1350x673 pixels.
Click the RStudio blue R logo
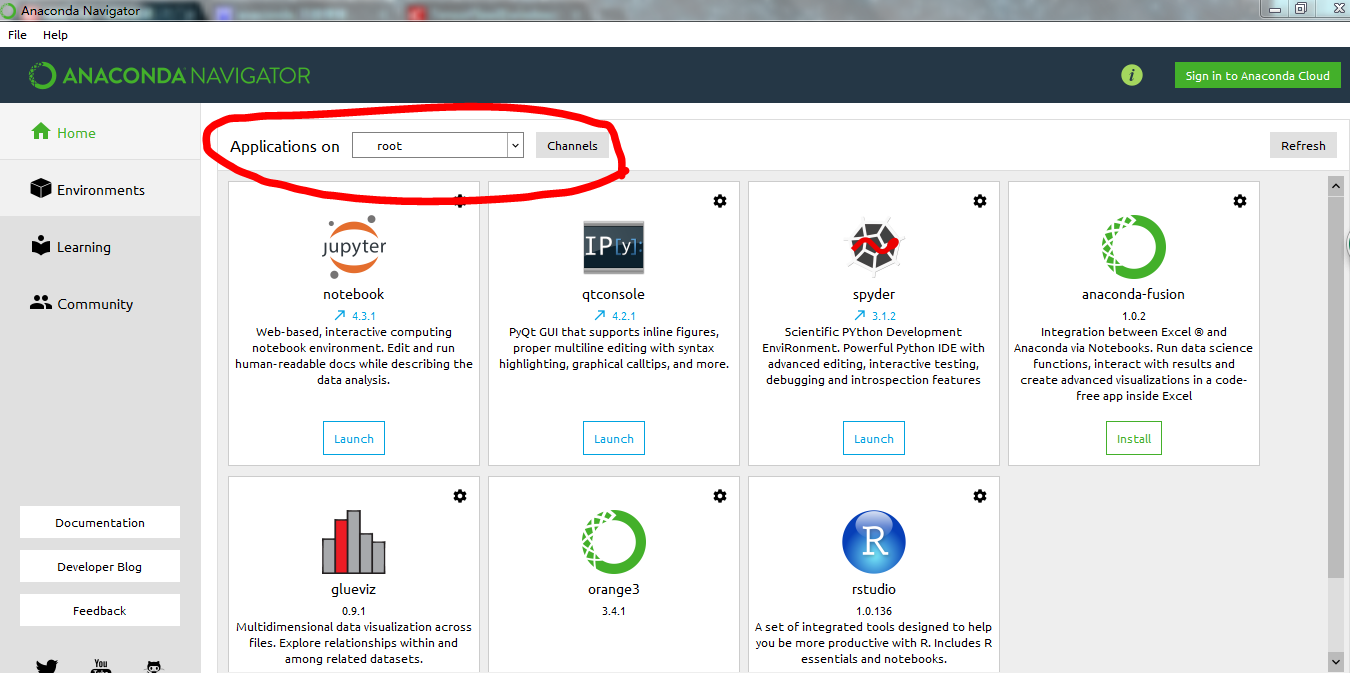(873, 541)
